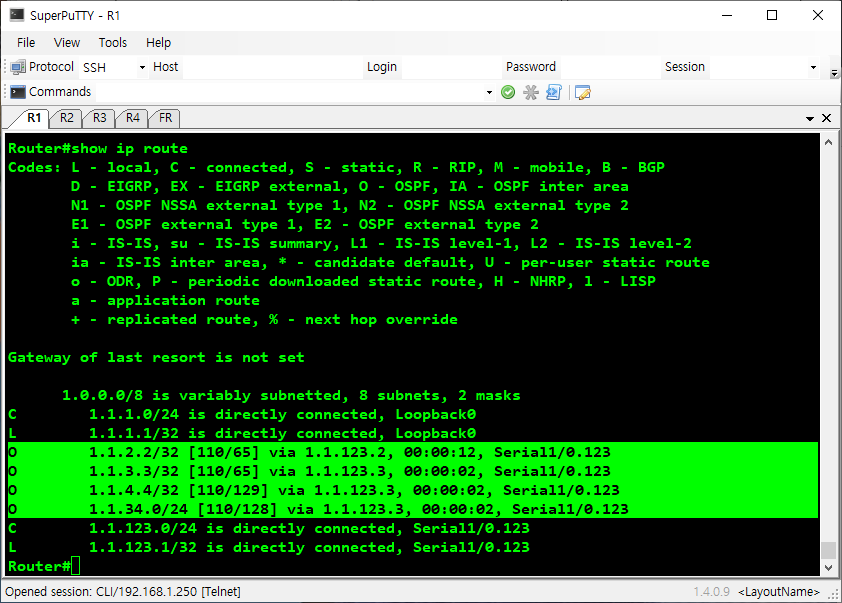Click the Login input field
The height and width of the screenshot is (603, 842).
[x=451, y=67]
